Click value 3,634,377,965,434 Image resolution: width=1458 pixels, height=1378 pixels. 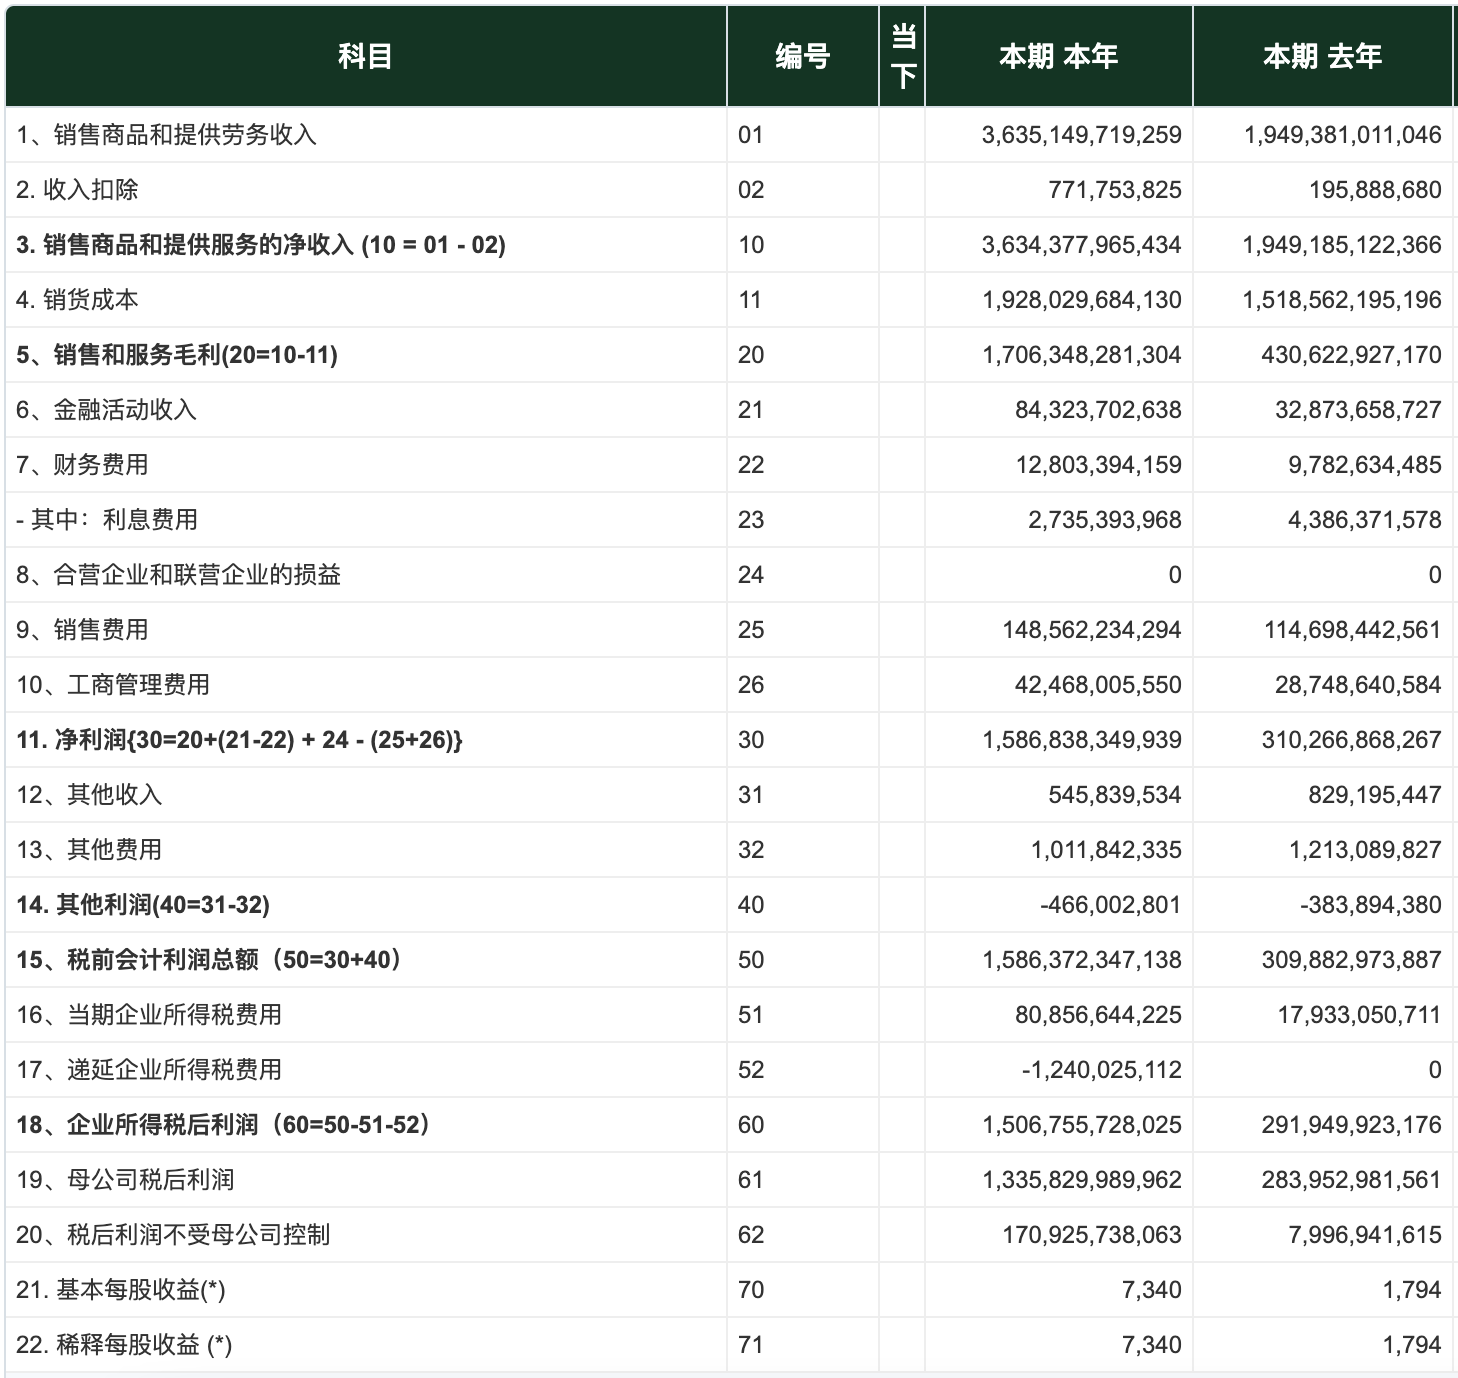click(x=1082, y=245)
